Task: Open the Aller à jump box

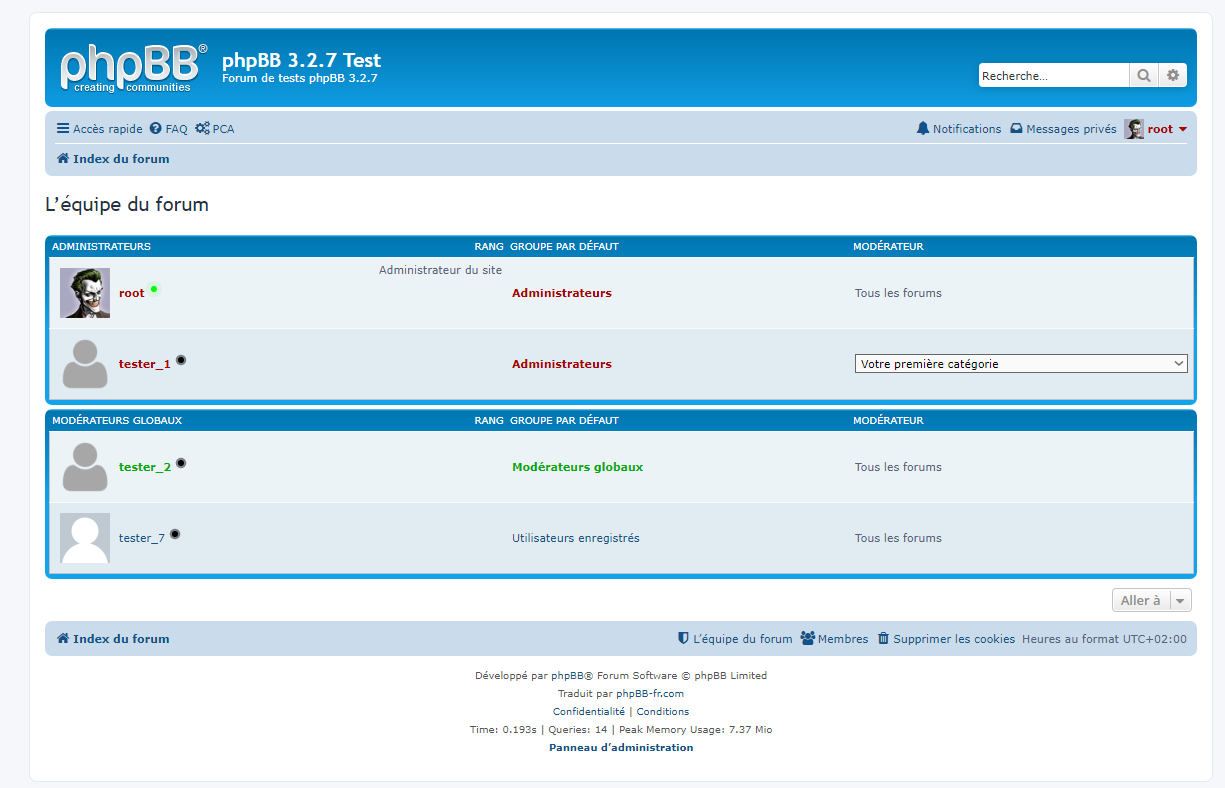Action: point(1151,600)
